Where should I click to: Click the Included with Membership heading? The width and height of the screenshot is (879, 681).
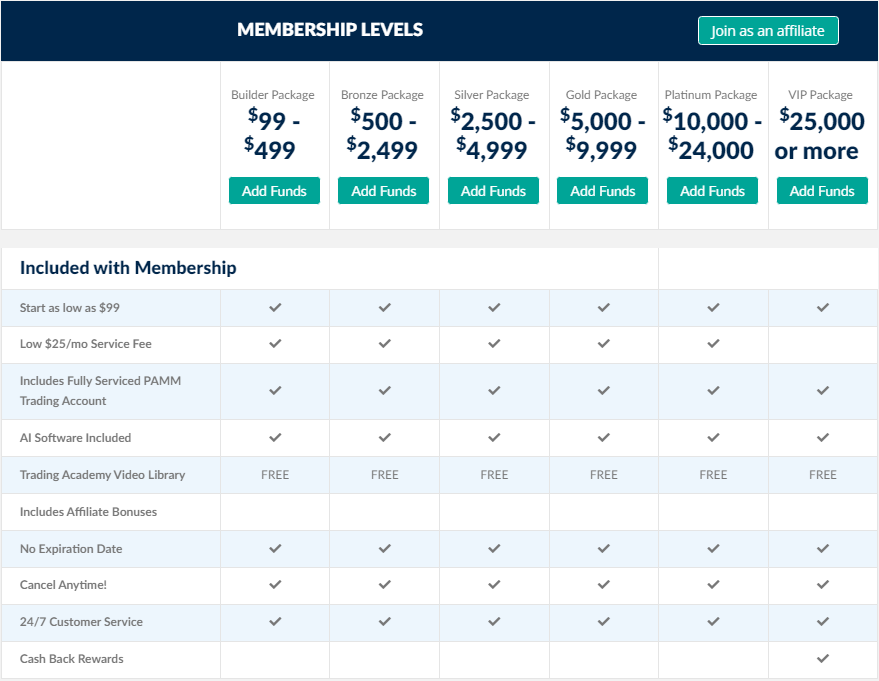[128, 268]
